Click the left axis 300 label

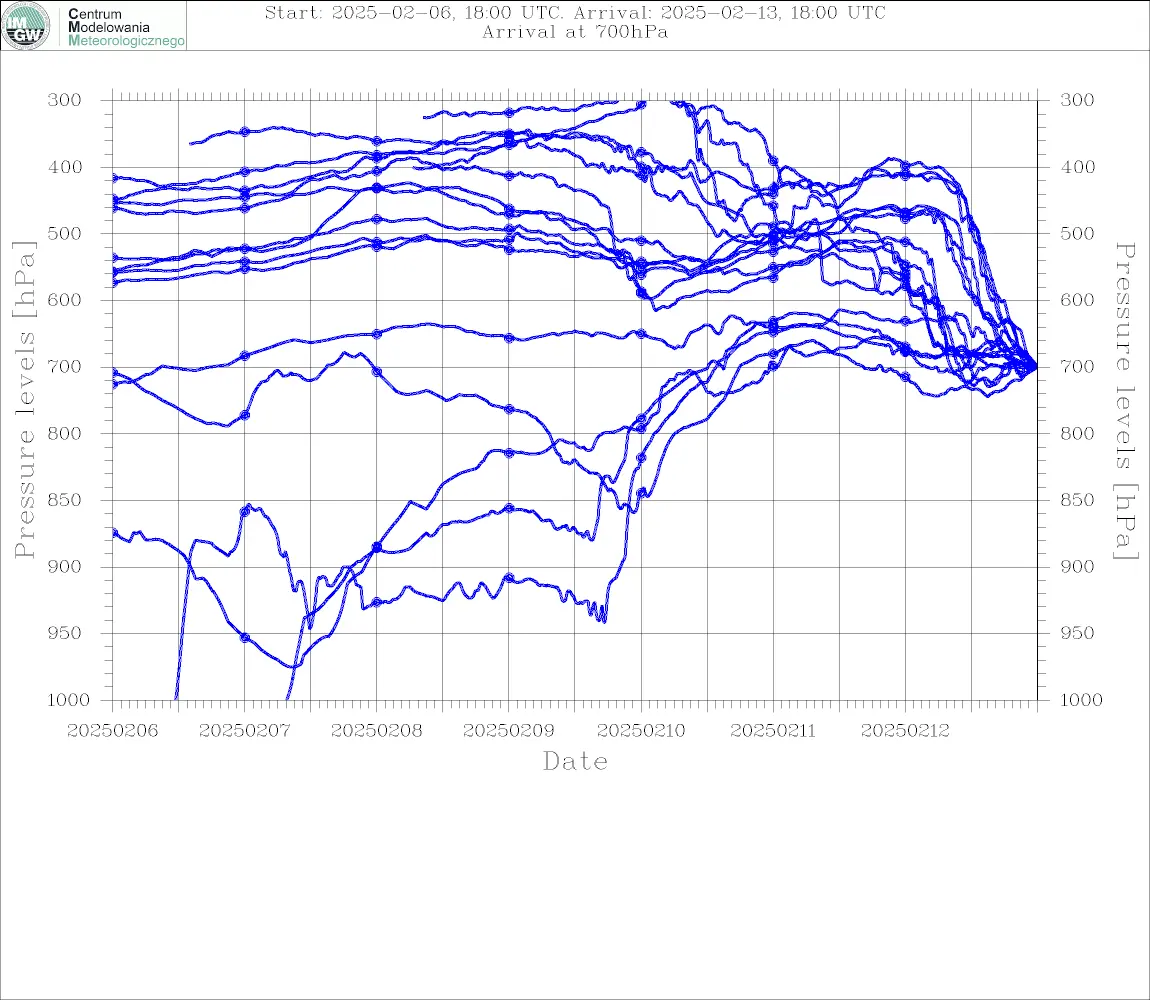pos(65,100)
